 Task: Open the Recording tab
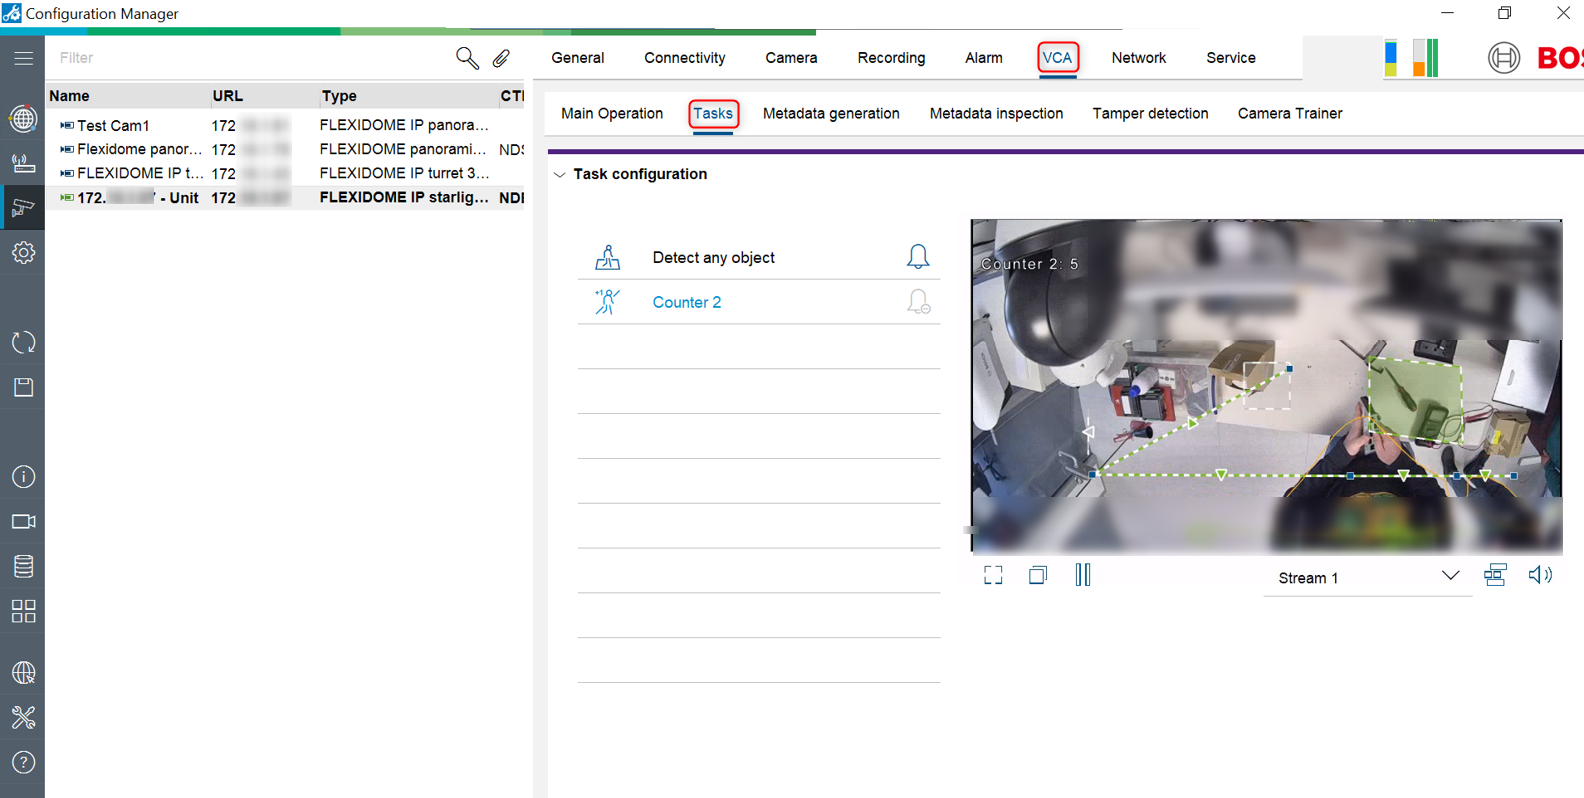890,58
